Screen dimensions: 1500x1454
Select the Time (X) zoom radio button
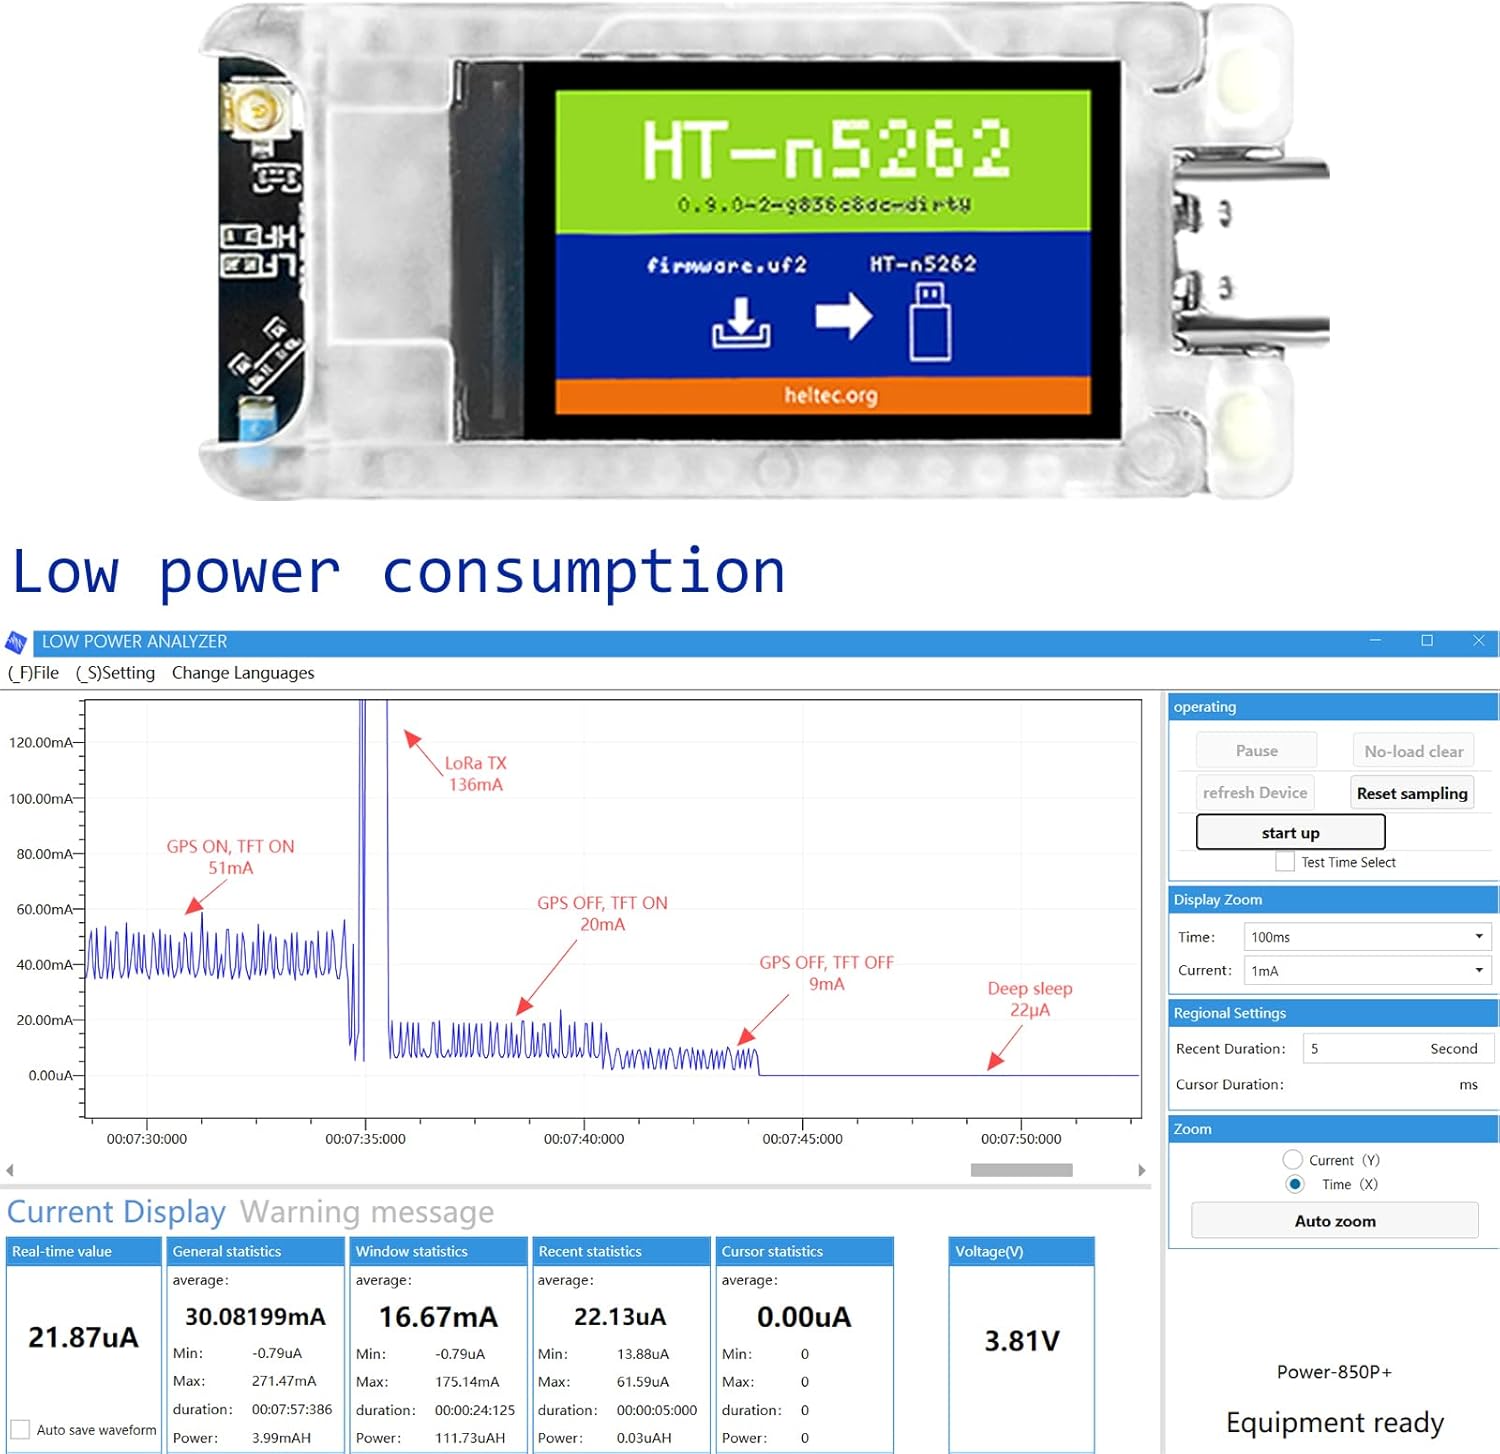[x=1295, y=1184]
